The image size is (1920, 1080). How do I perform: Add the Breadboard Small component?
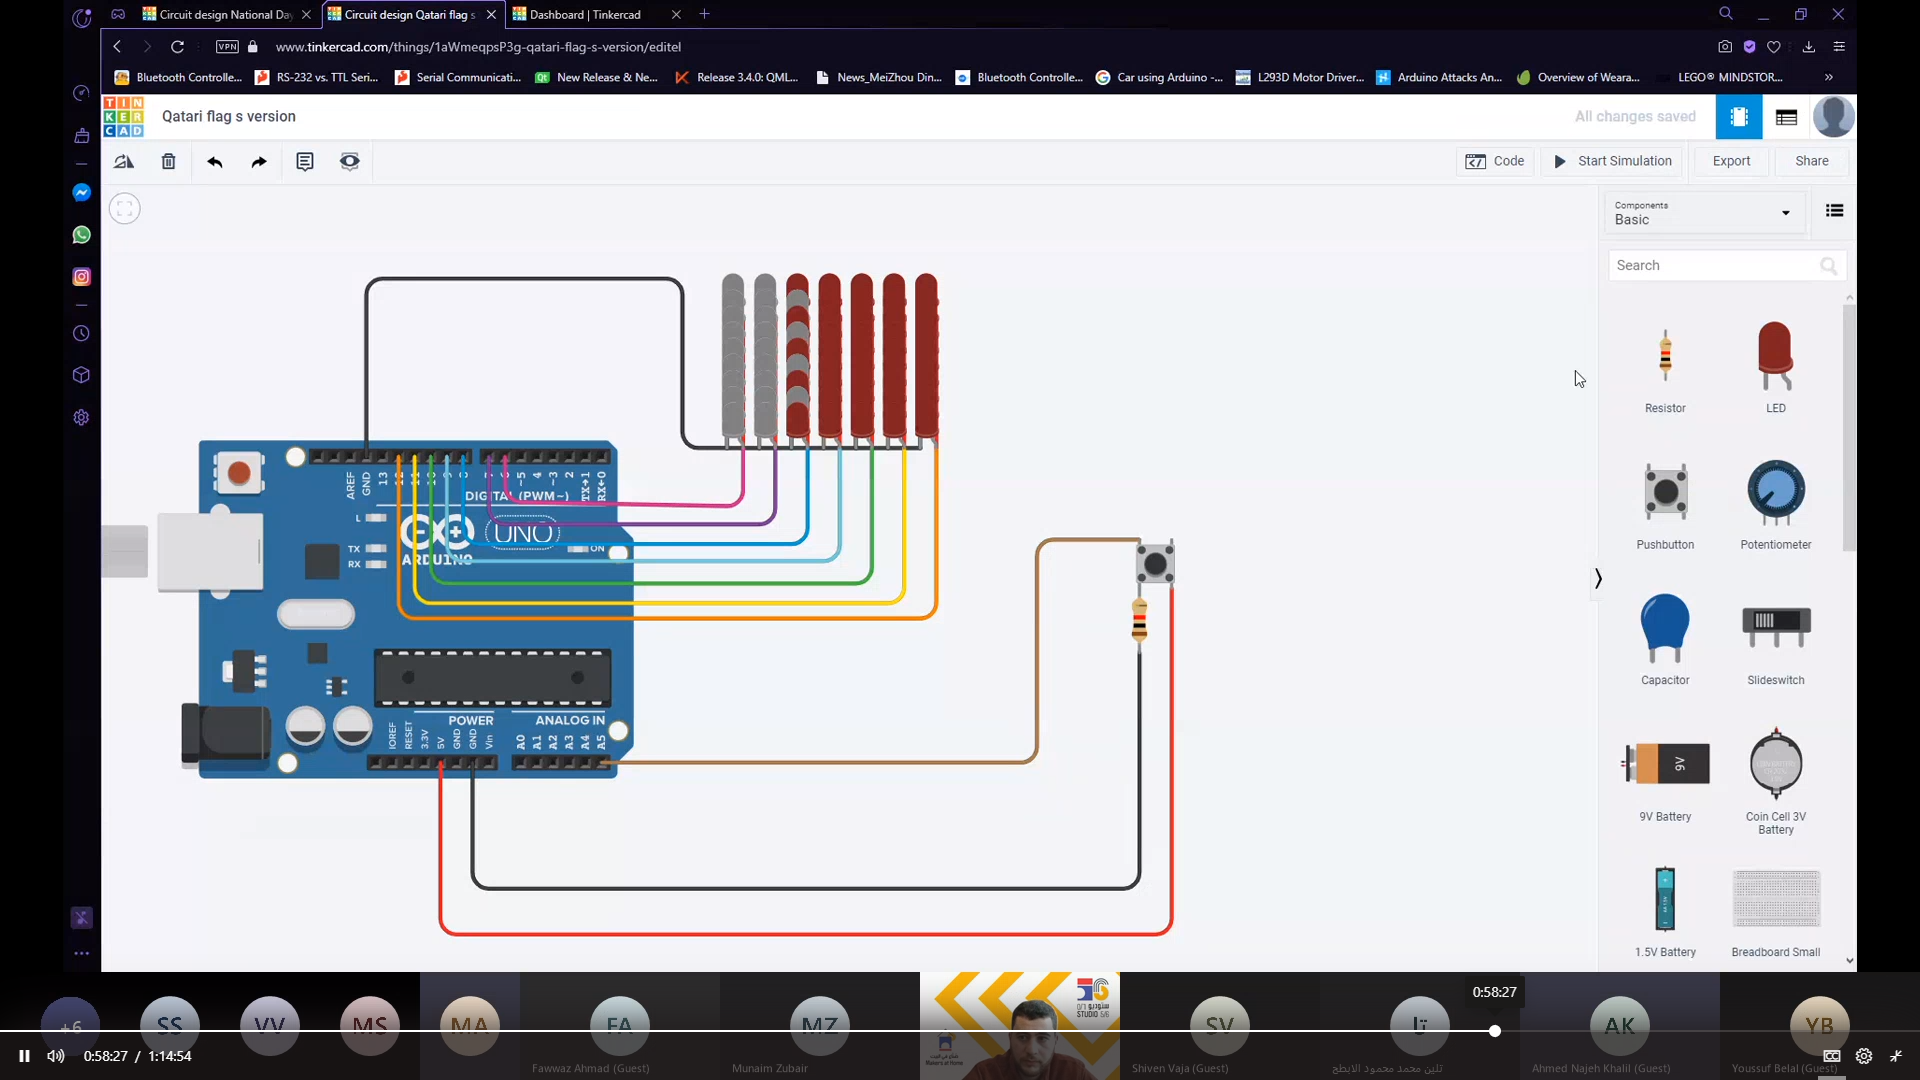tap(1776, 914)
